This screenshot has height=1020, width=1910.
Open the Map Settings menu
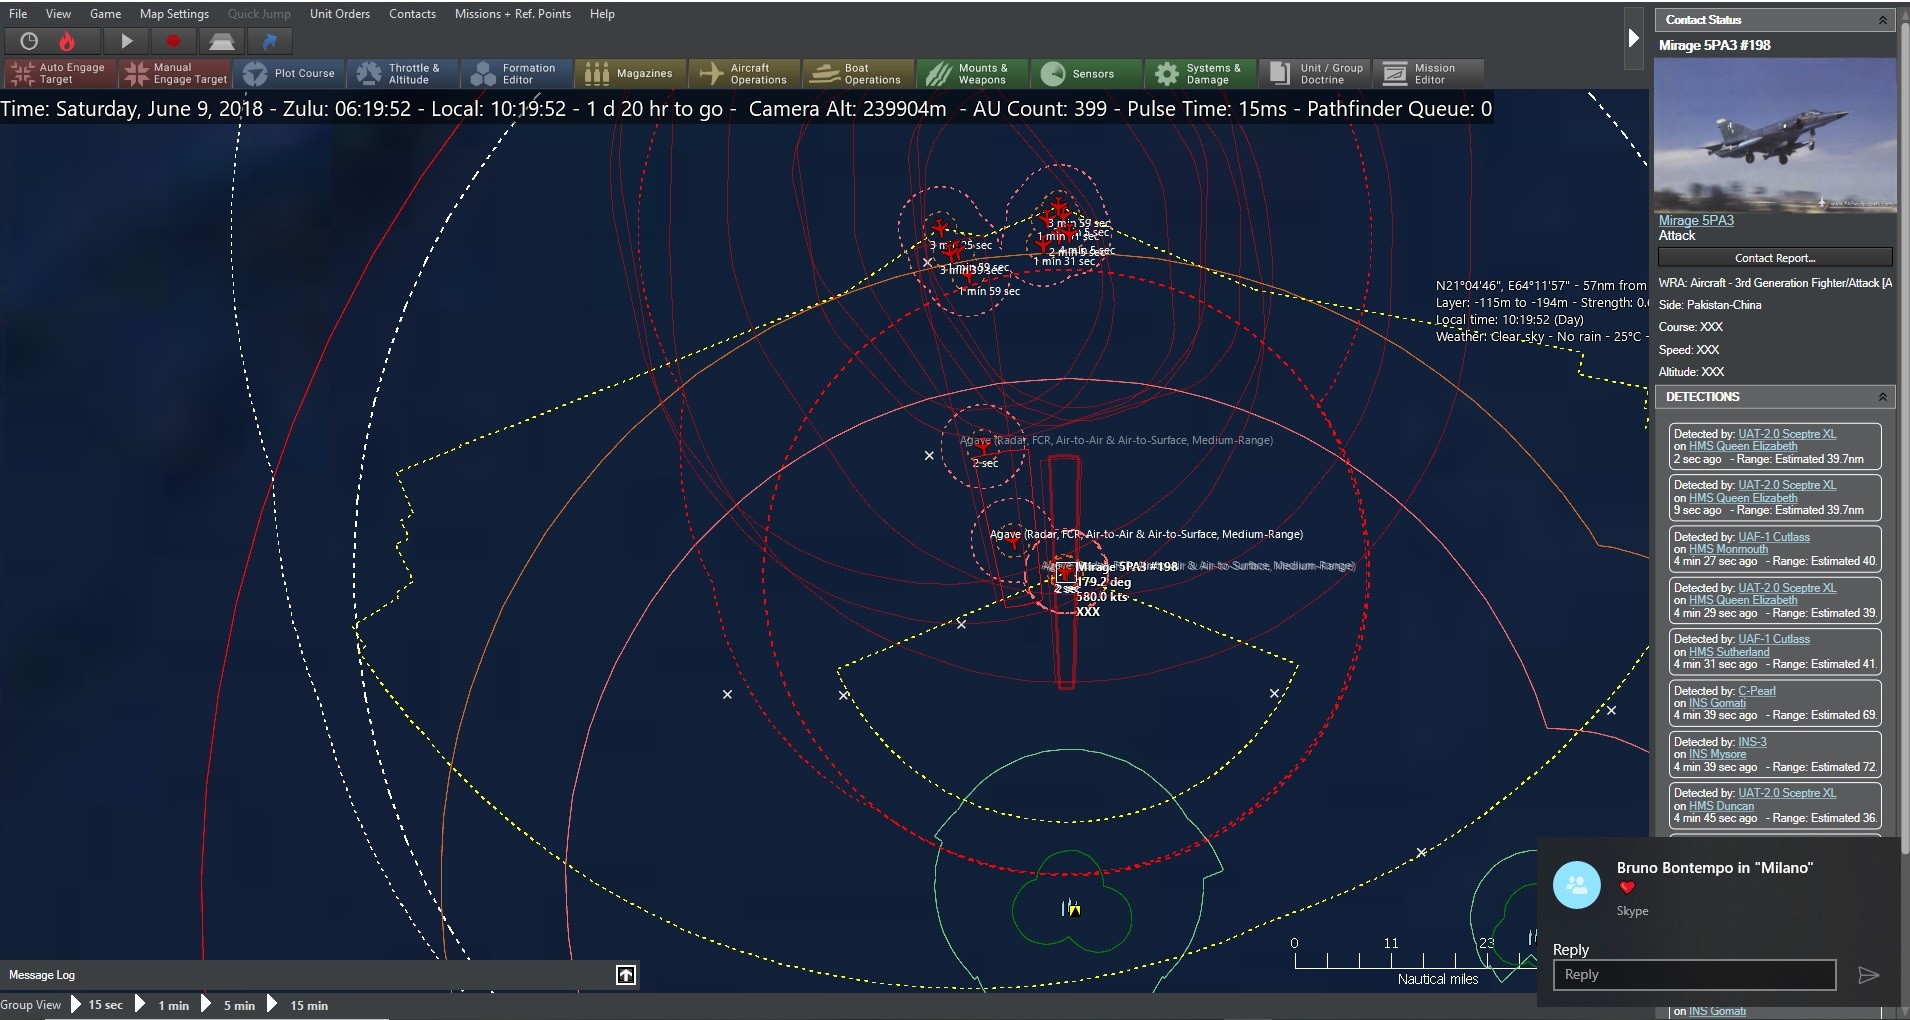tap(173, 13)
